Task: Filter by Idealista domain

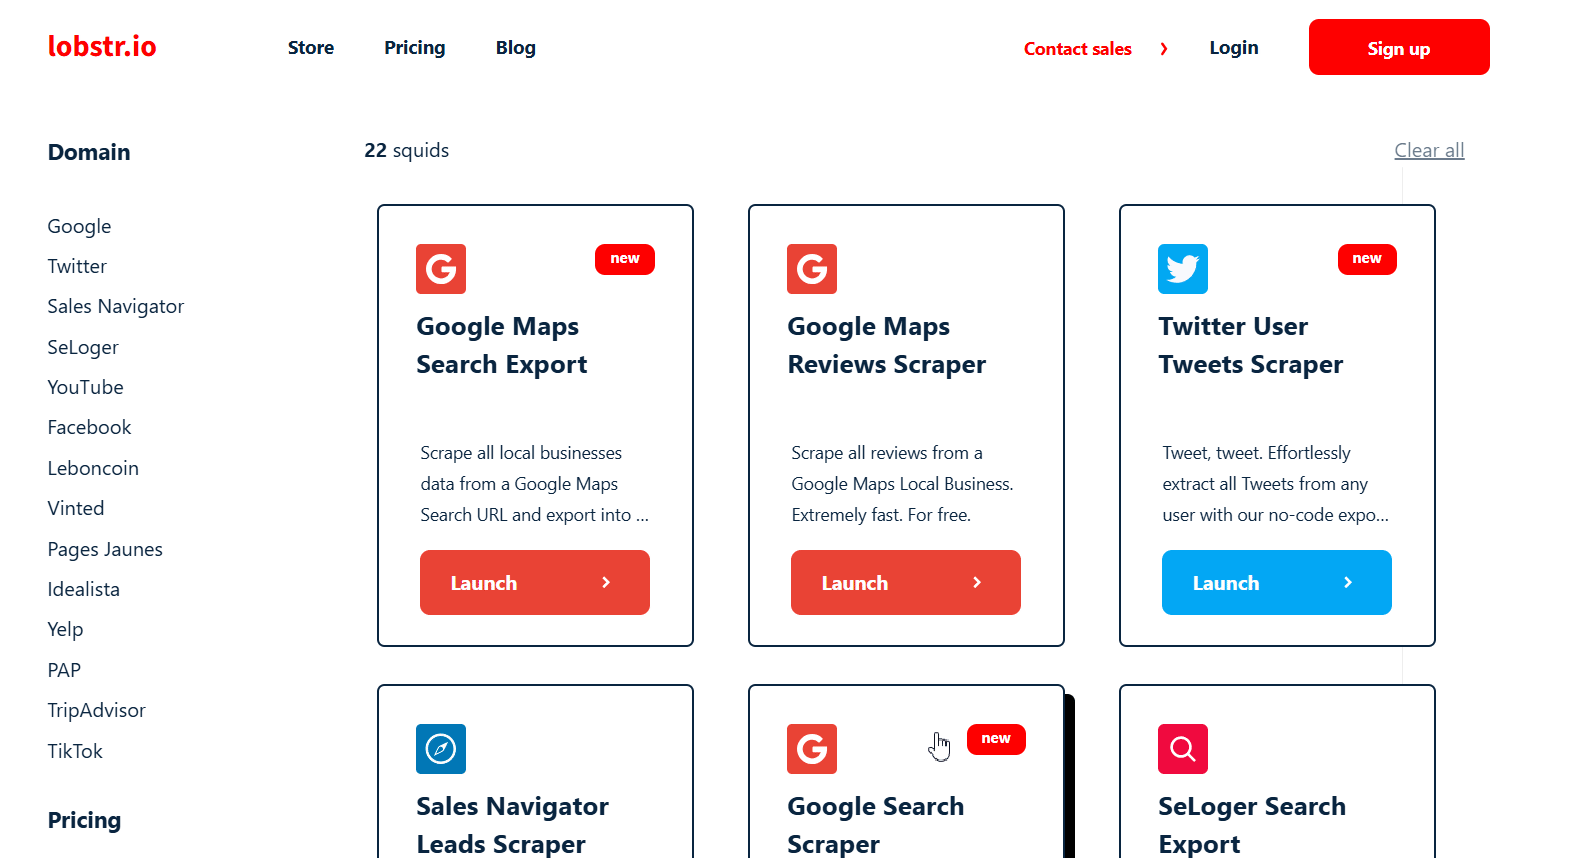Action: (84, 590)
